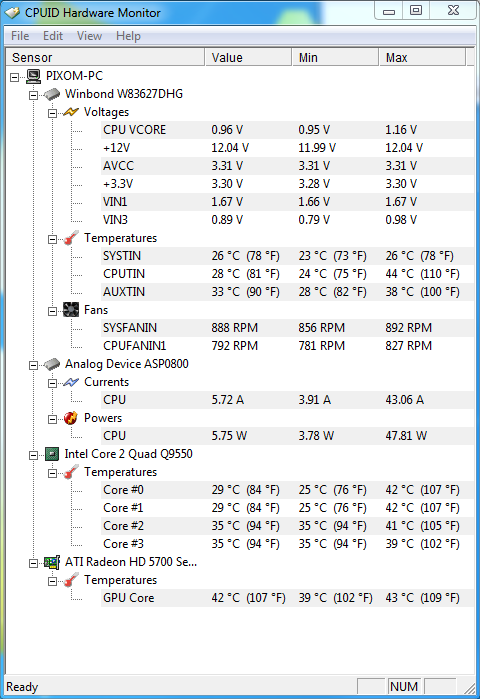The image size is (480, 699).
Task: Collapse the Intel Core 2 Quad Q9550 node
Action: pyautogui.click(x=33, y=455)
